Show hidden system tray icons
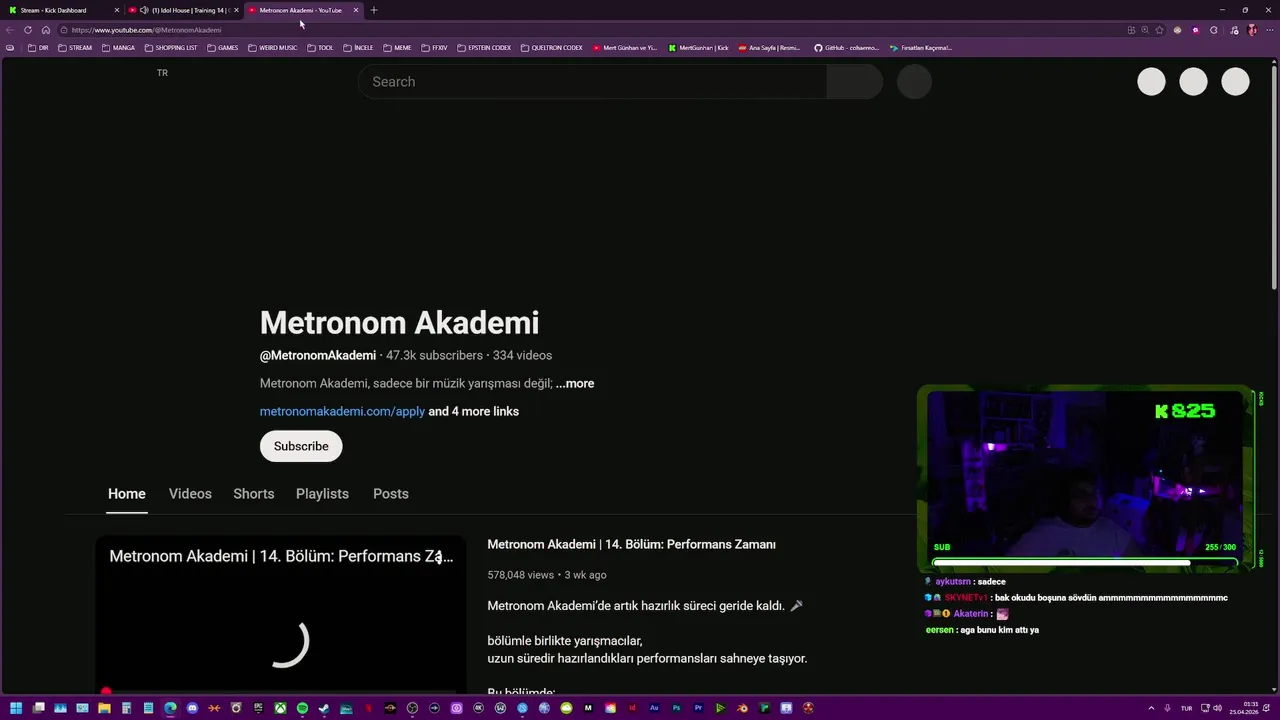1280x720 pixels. pyautogui.click(x=1151, y=708)
